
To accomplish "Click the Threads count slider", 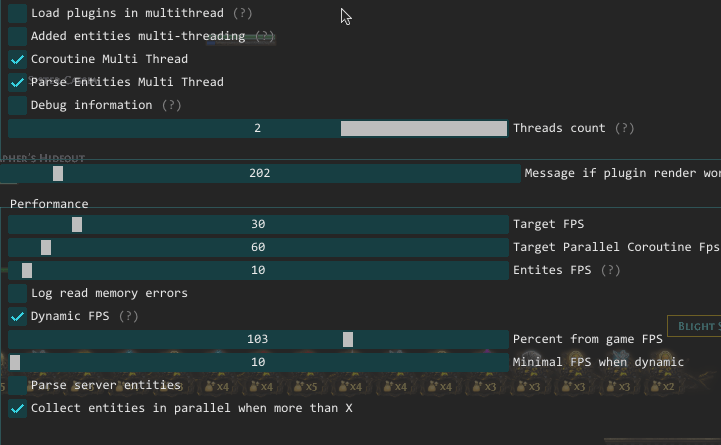I will click(x=258, y=128).
